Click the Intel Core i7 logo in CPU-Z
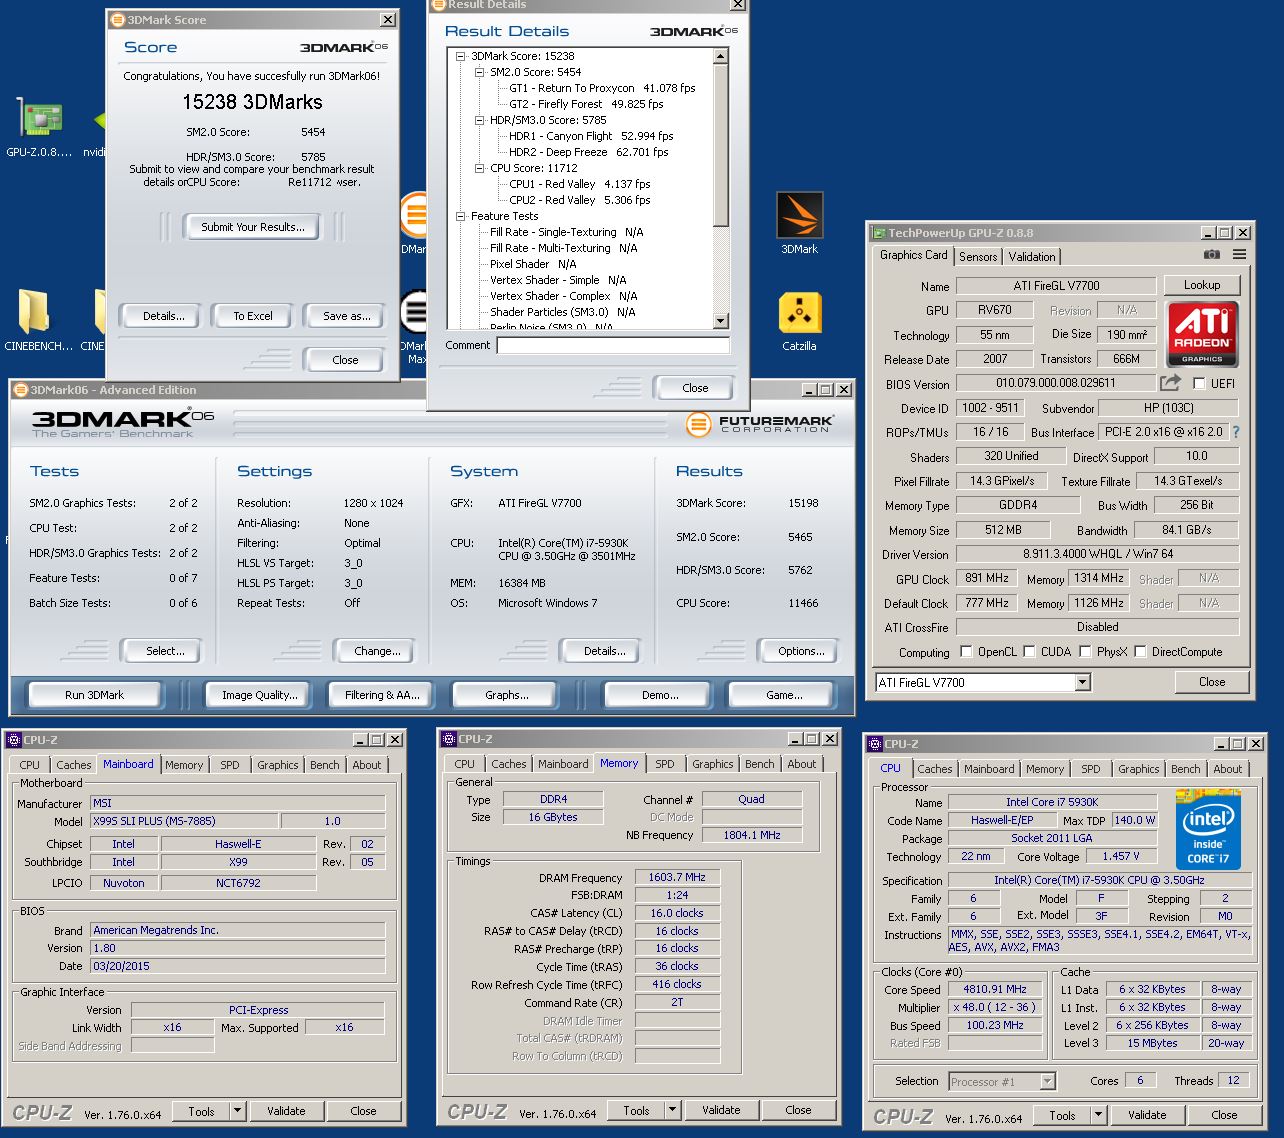This screenshot has width=1284, height=1138. pyautogui.click(x=1208, y=829)
